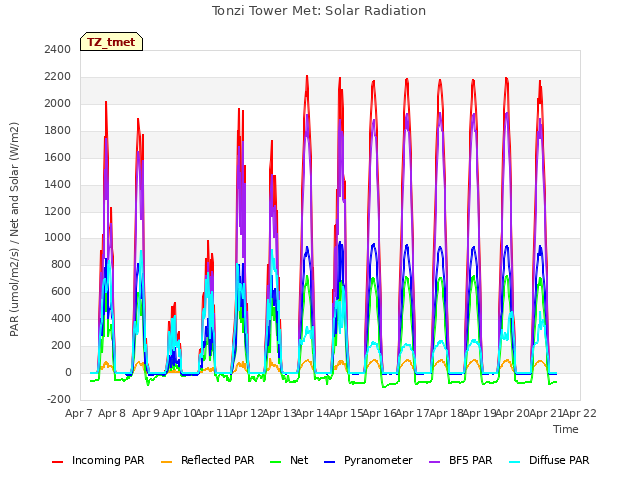Click the TZ_tmet annotation box
Image resolution: width=640 pixels, height=480 pixels.
[111, 42]
